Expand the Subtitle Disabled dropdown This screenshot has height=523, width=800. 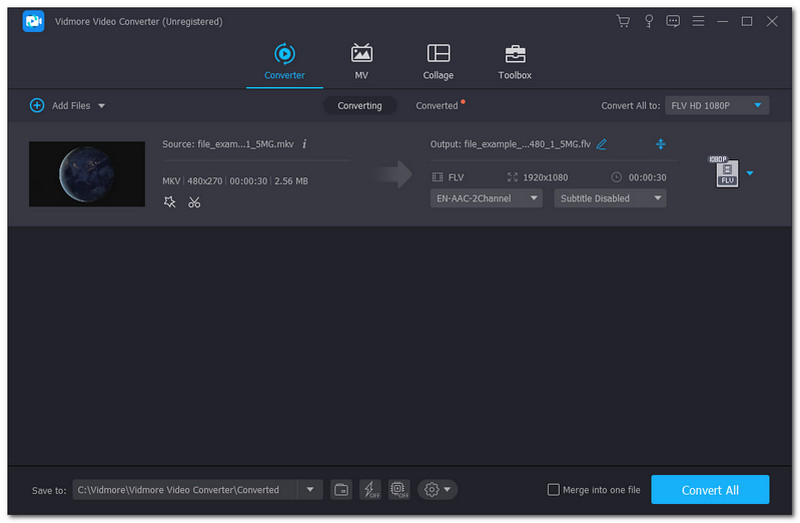click(x=610, y=198)
